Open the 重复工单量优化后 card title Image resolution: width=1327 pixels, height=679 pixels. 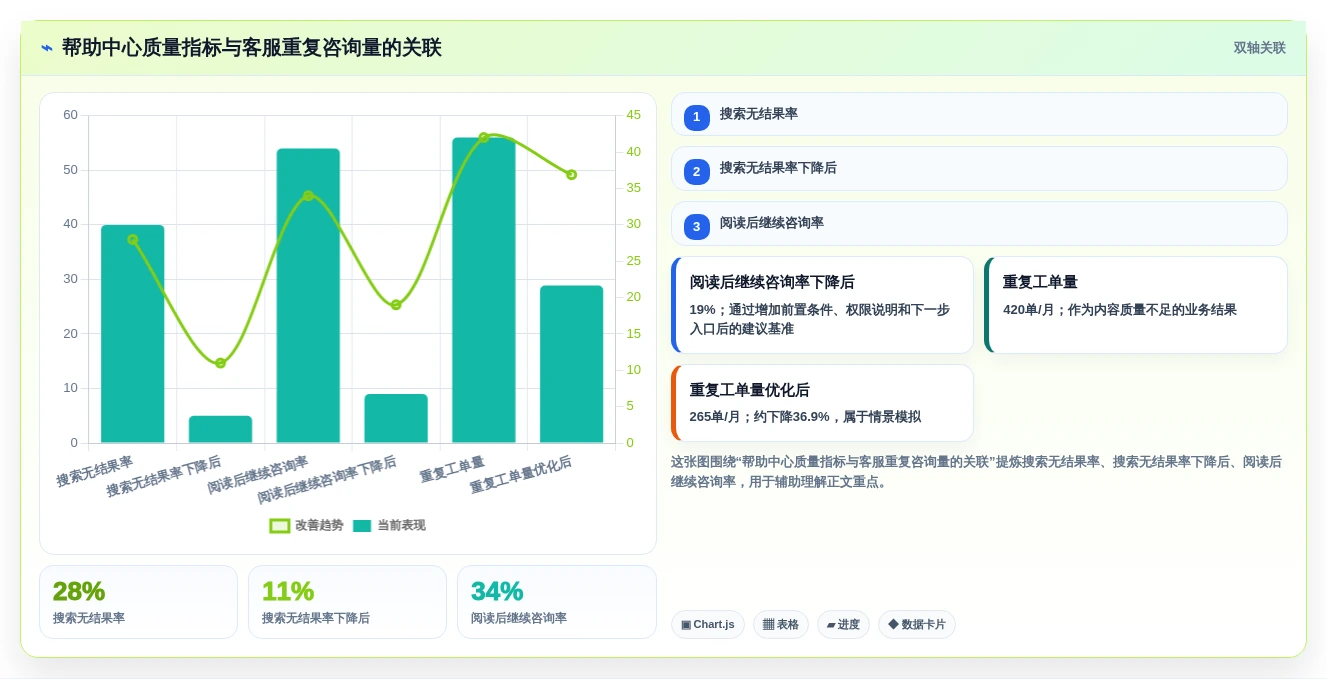(749, 390)
